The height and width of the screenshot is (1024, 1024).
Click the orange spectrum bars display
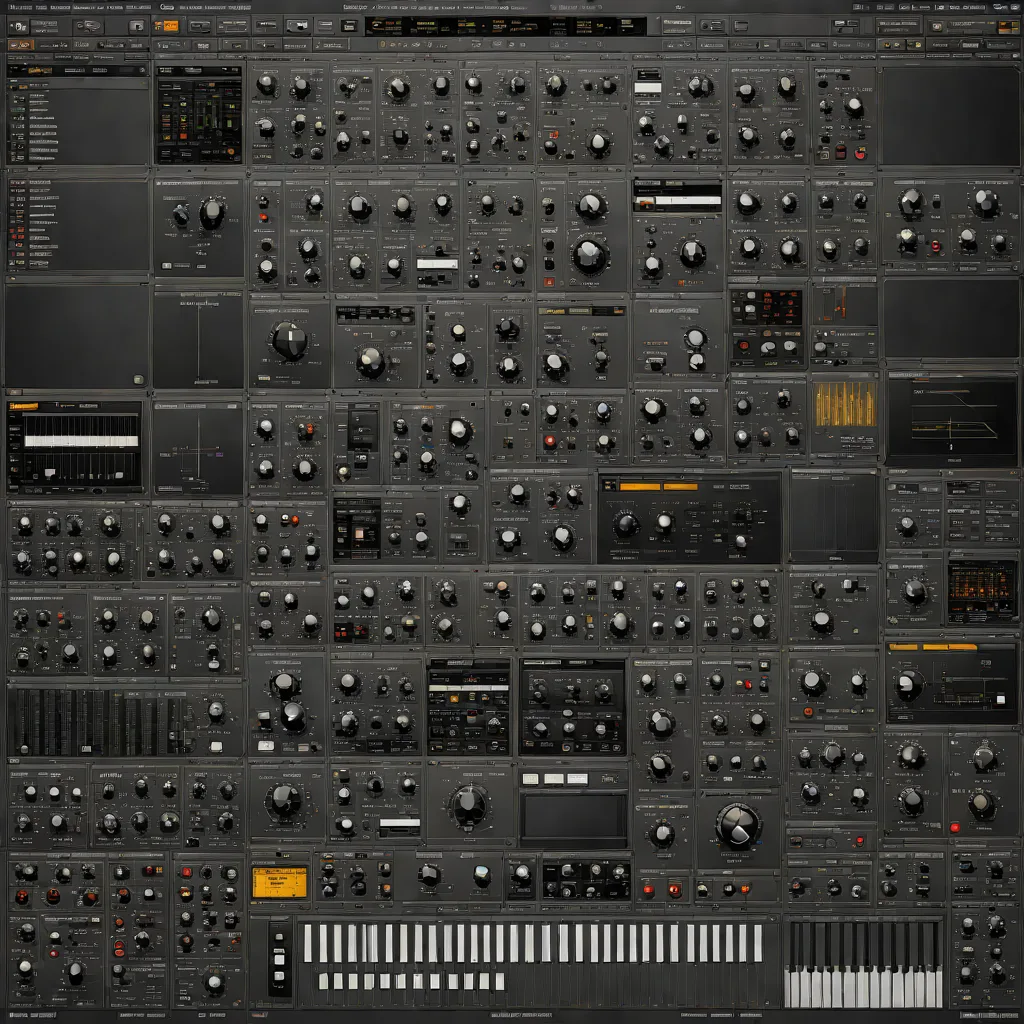(x=845, y=405)
